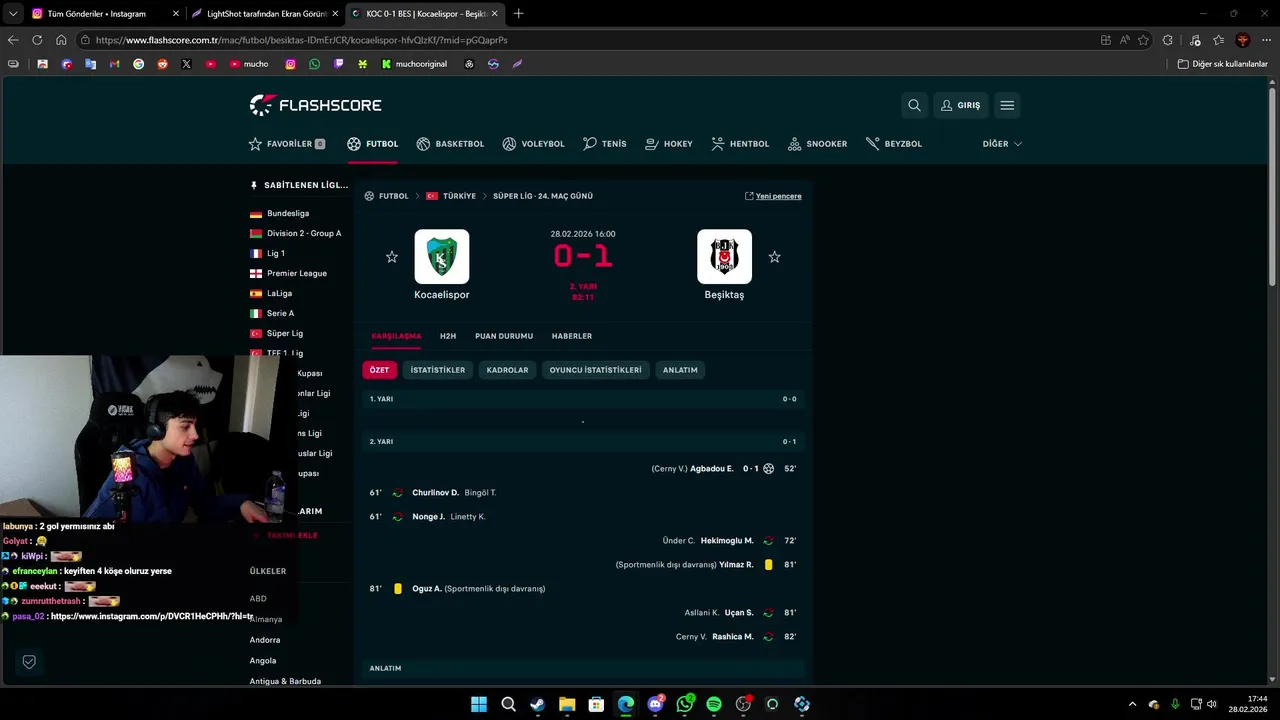
Task: Open LaLiga in pinned leagues
Action: point(279,293)
